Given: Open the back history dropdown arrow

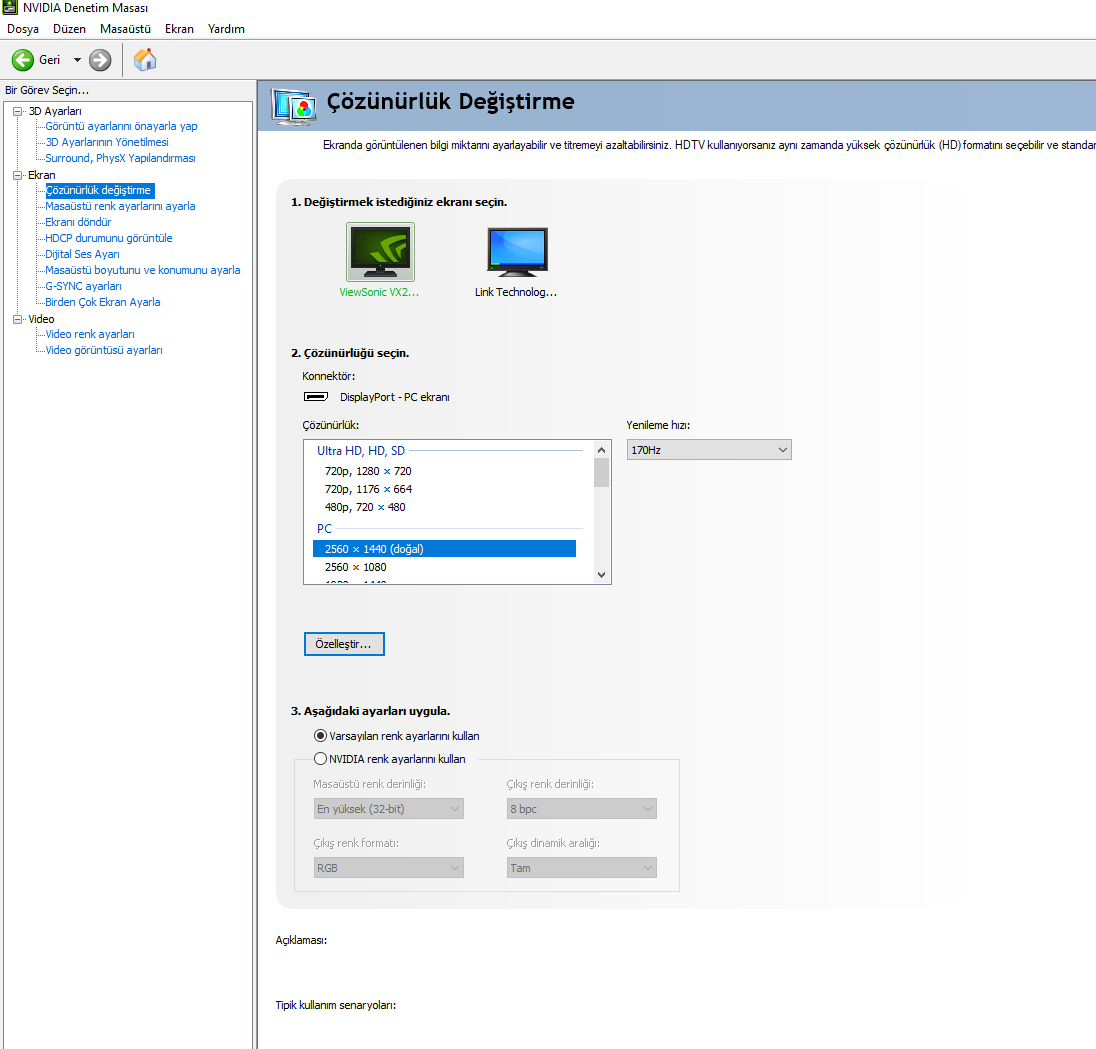Looking at the screenshot, I should [77, 60].
